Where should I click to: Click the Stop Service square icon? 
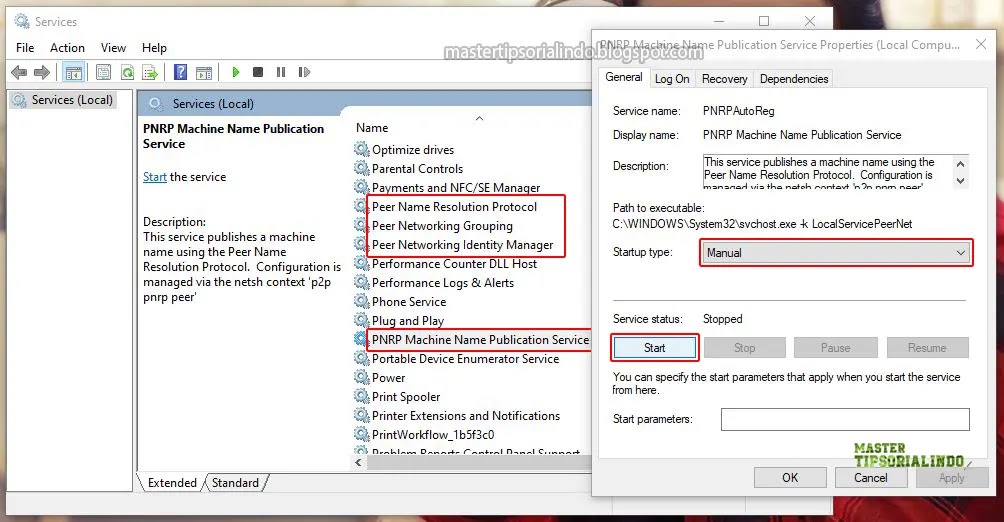(258, 72)
